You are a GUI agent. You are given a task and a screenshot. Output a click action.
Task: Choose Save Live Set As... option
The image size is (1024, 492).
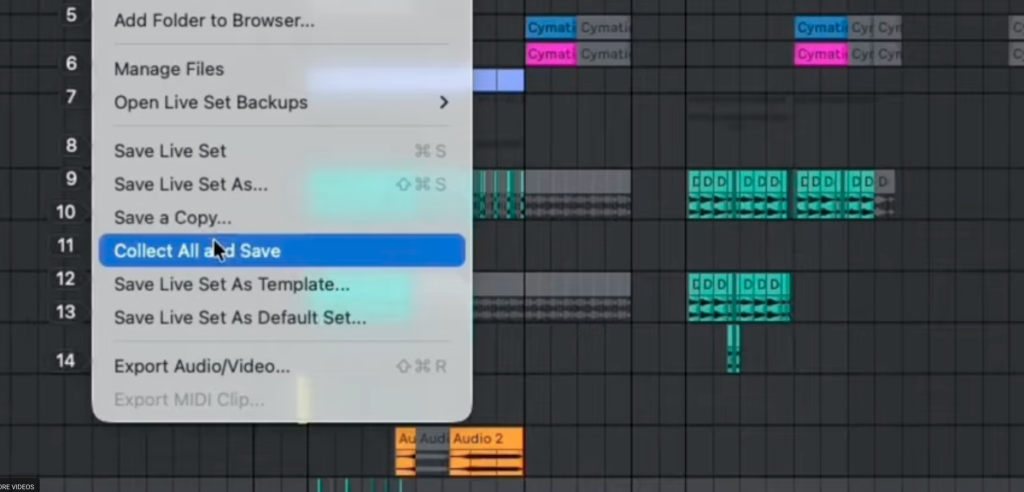click(191, 184)
